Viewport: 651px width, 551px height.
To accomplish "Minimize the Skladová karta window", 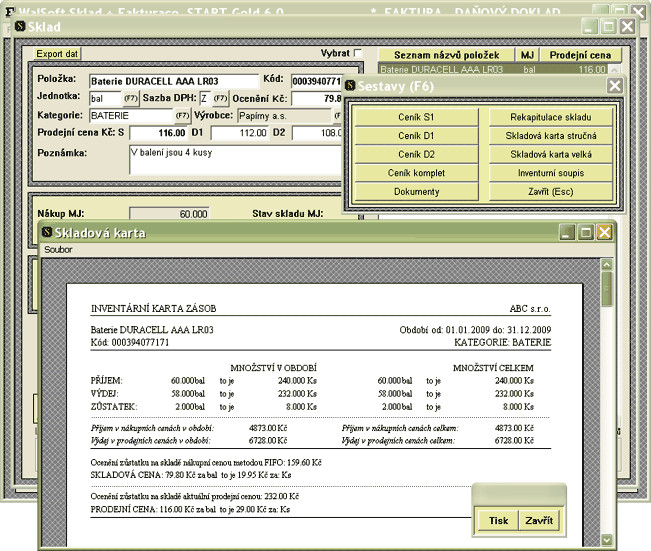I will click(x=567, y=232).
